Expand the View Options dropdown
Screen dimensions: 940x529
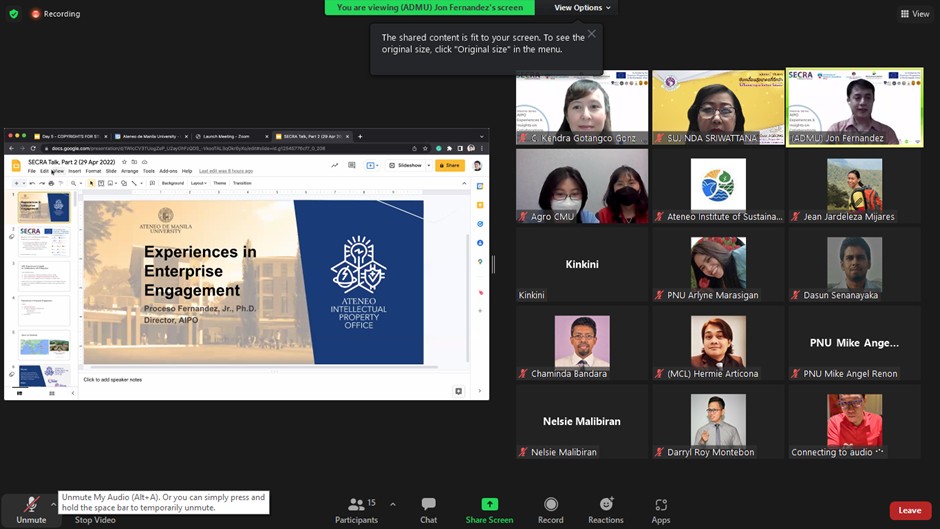click(582, 8)
